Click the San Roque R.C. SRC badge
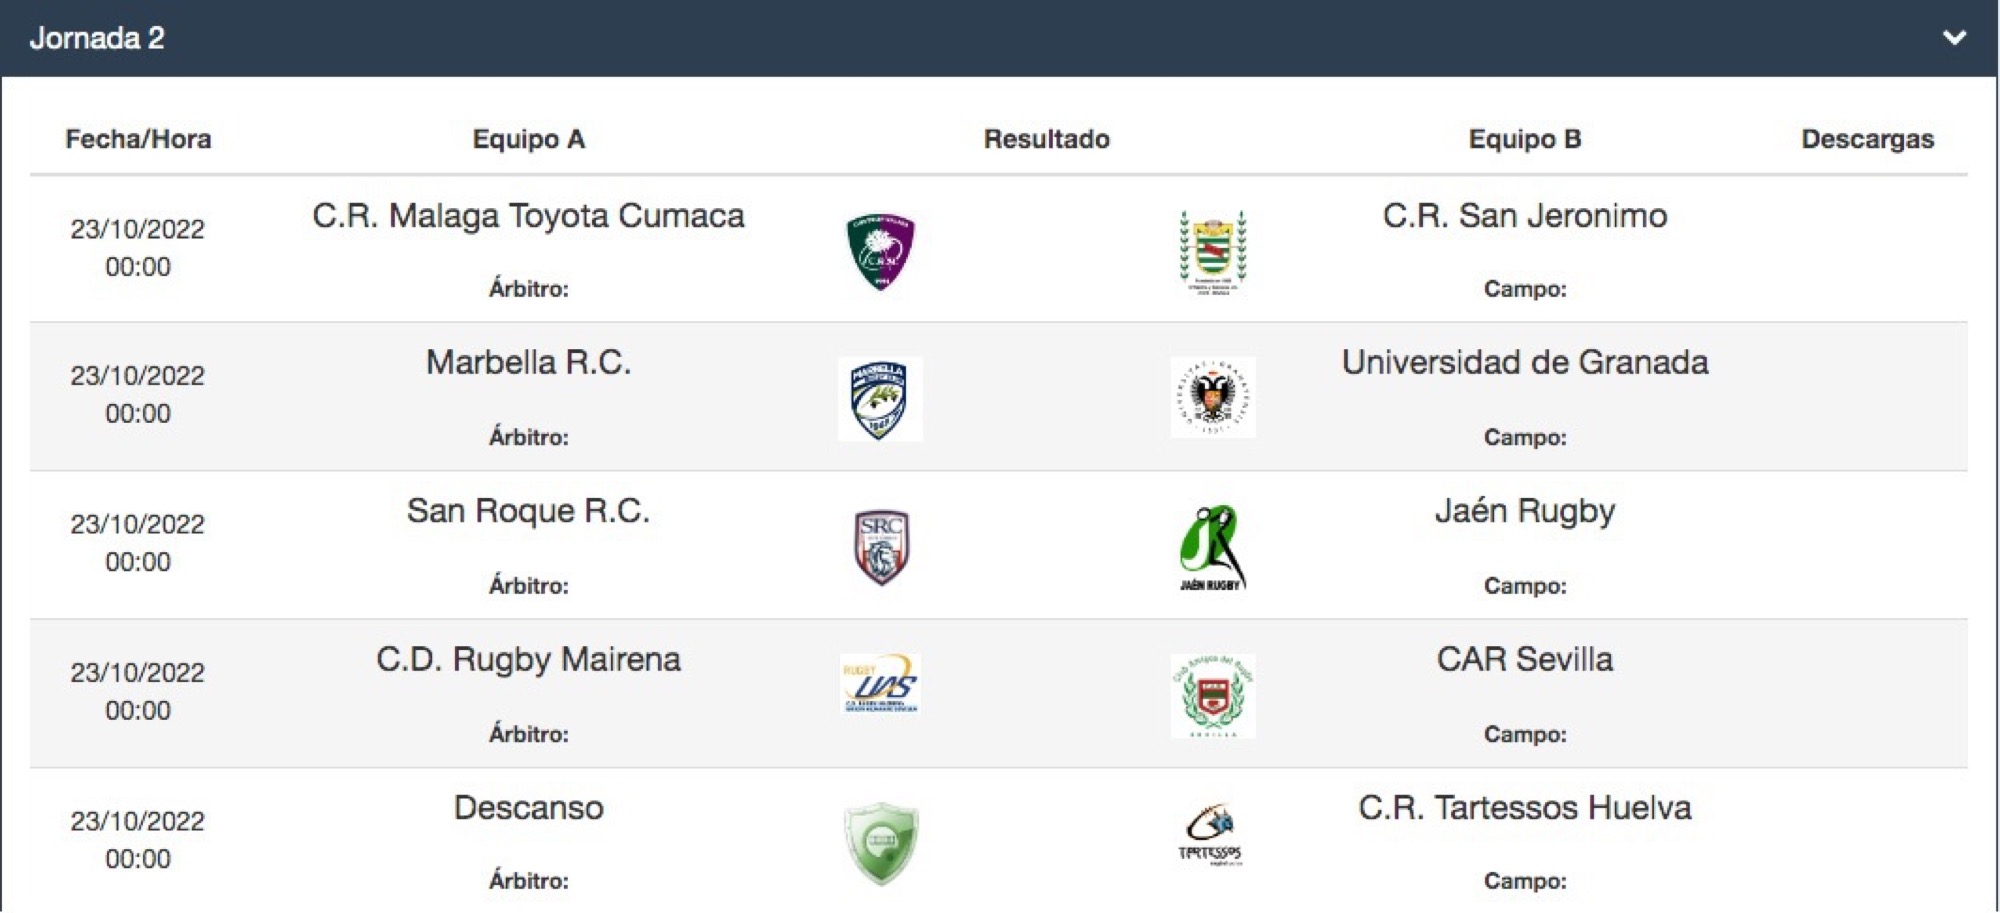 pos(880,547)
